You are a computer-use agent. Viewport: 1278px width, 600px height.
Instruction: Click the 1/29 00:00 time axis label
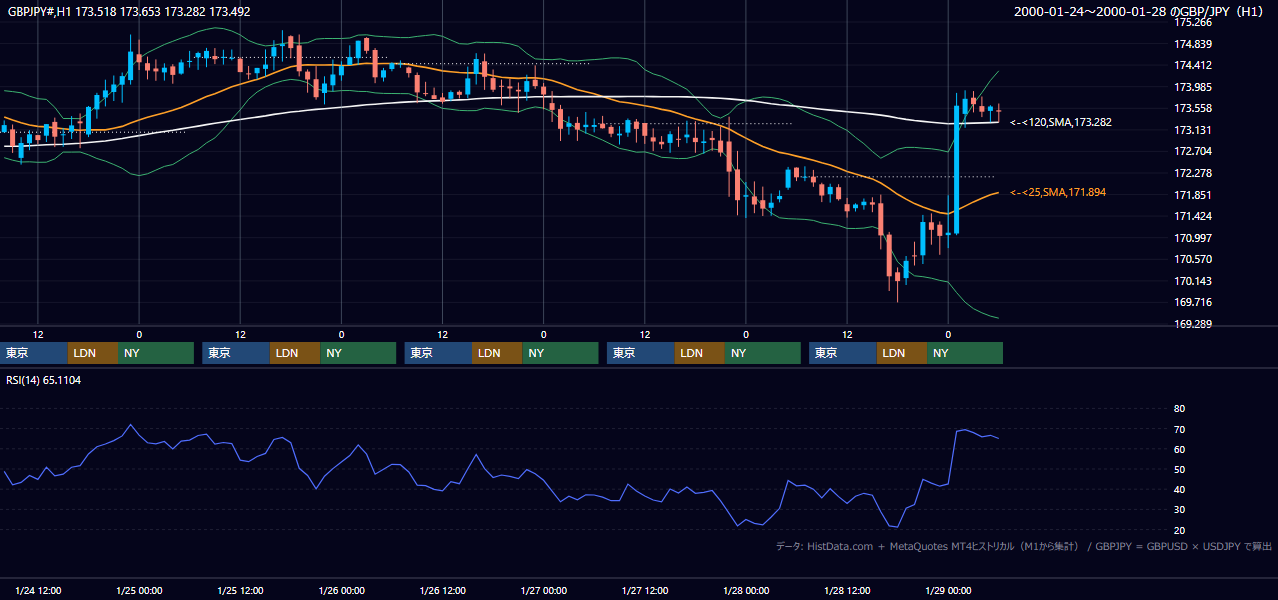tap(948, 591)
